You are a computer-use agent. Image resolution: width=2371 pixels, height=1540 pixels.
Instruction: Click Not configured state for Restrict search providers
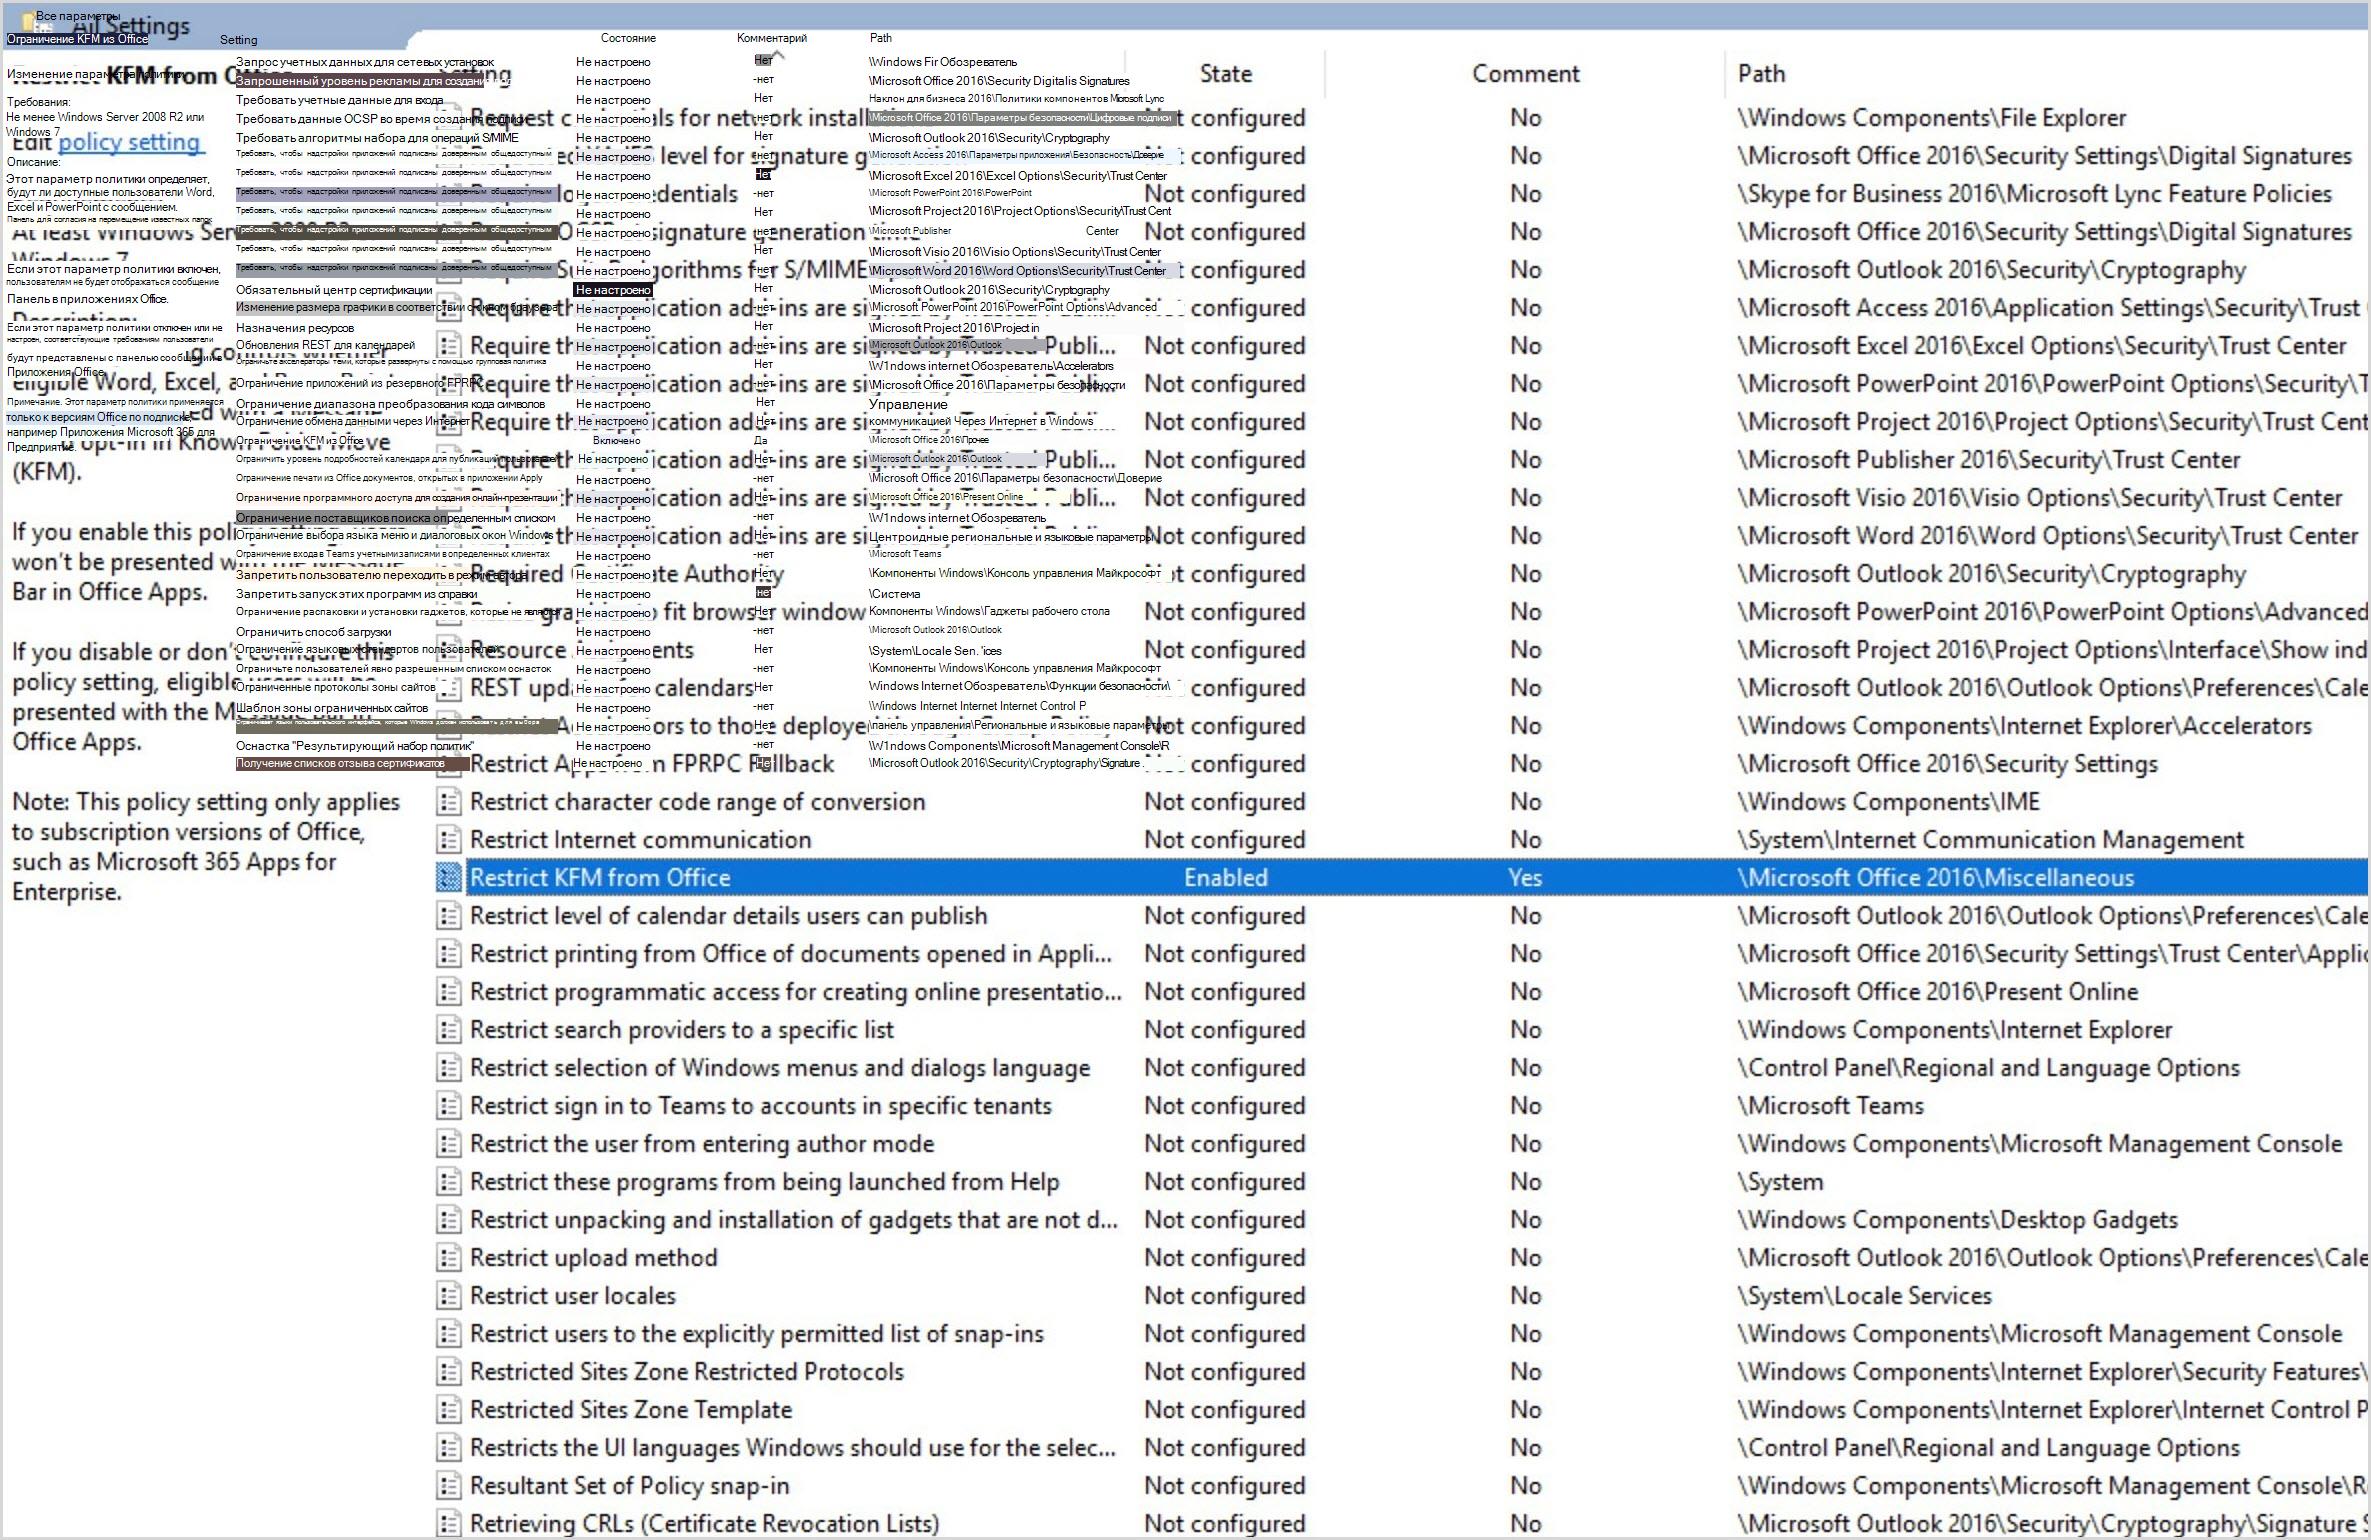point(1225,1030)
